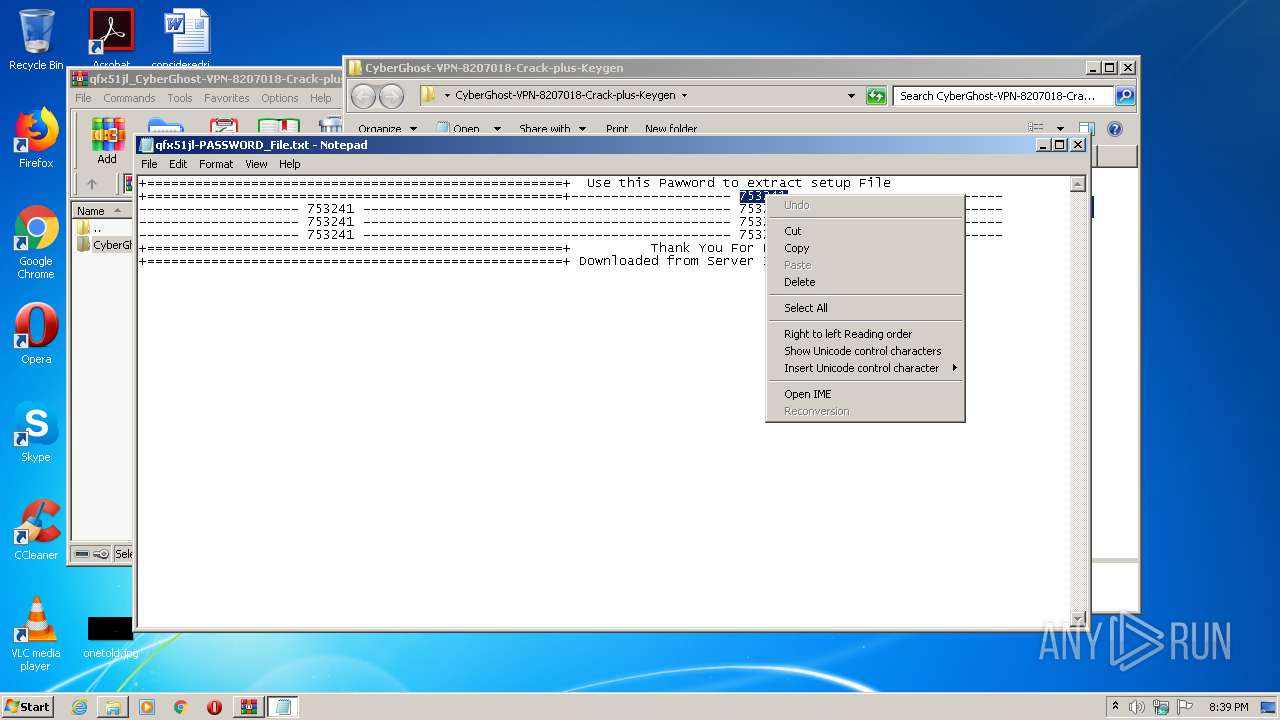Open Windows Media Player from taskbar
Screen dimensions: 1280x720
tap(147, 707)
